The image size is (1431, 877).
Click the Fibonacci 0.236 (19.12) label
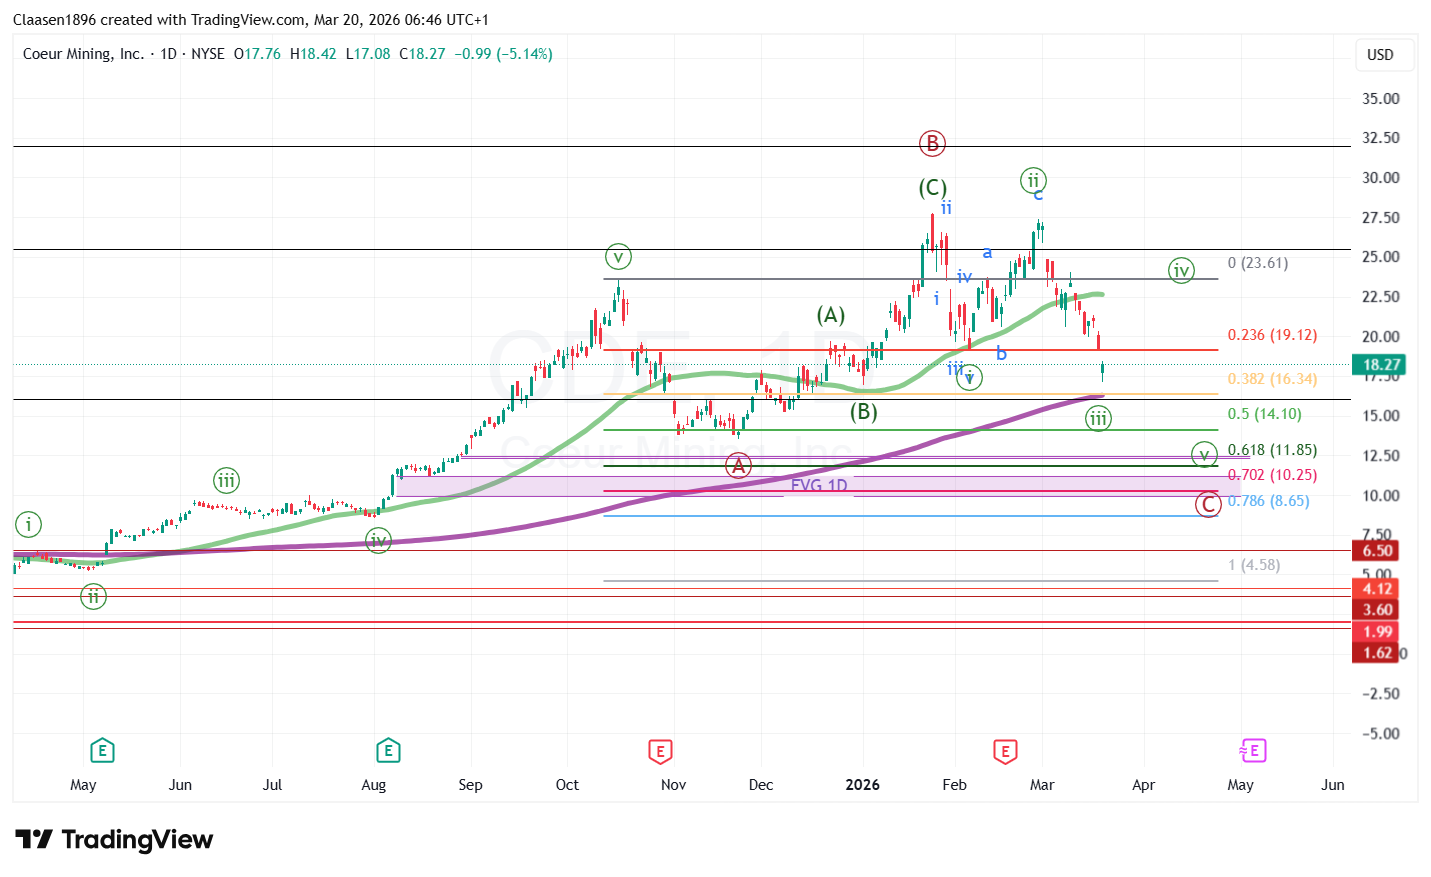(x=1272, y=335)
